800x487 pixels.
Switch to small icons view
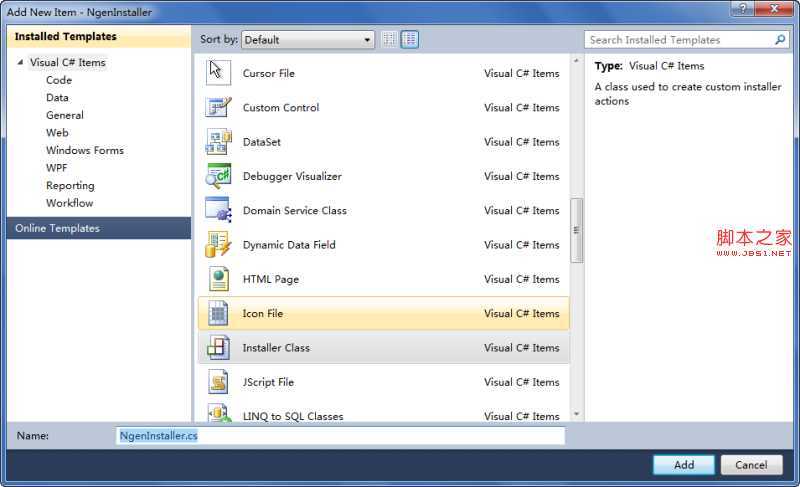(x=389, y=39)
